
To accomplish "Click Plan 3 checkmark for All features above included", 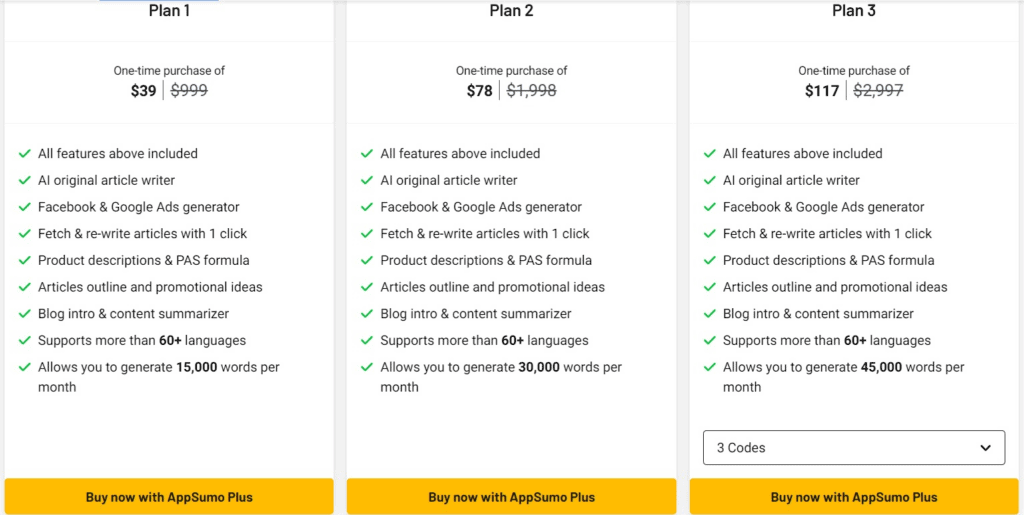I will pyautogui.click(x=709, y=154).
